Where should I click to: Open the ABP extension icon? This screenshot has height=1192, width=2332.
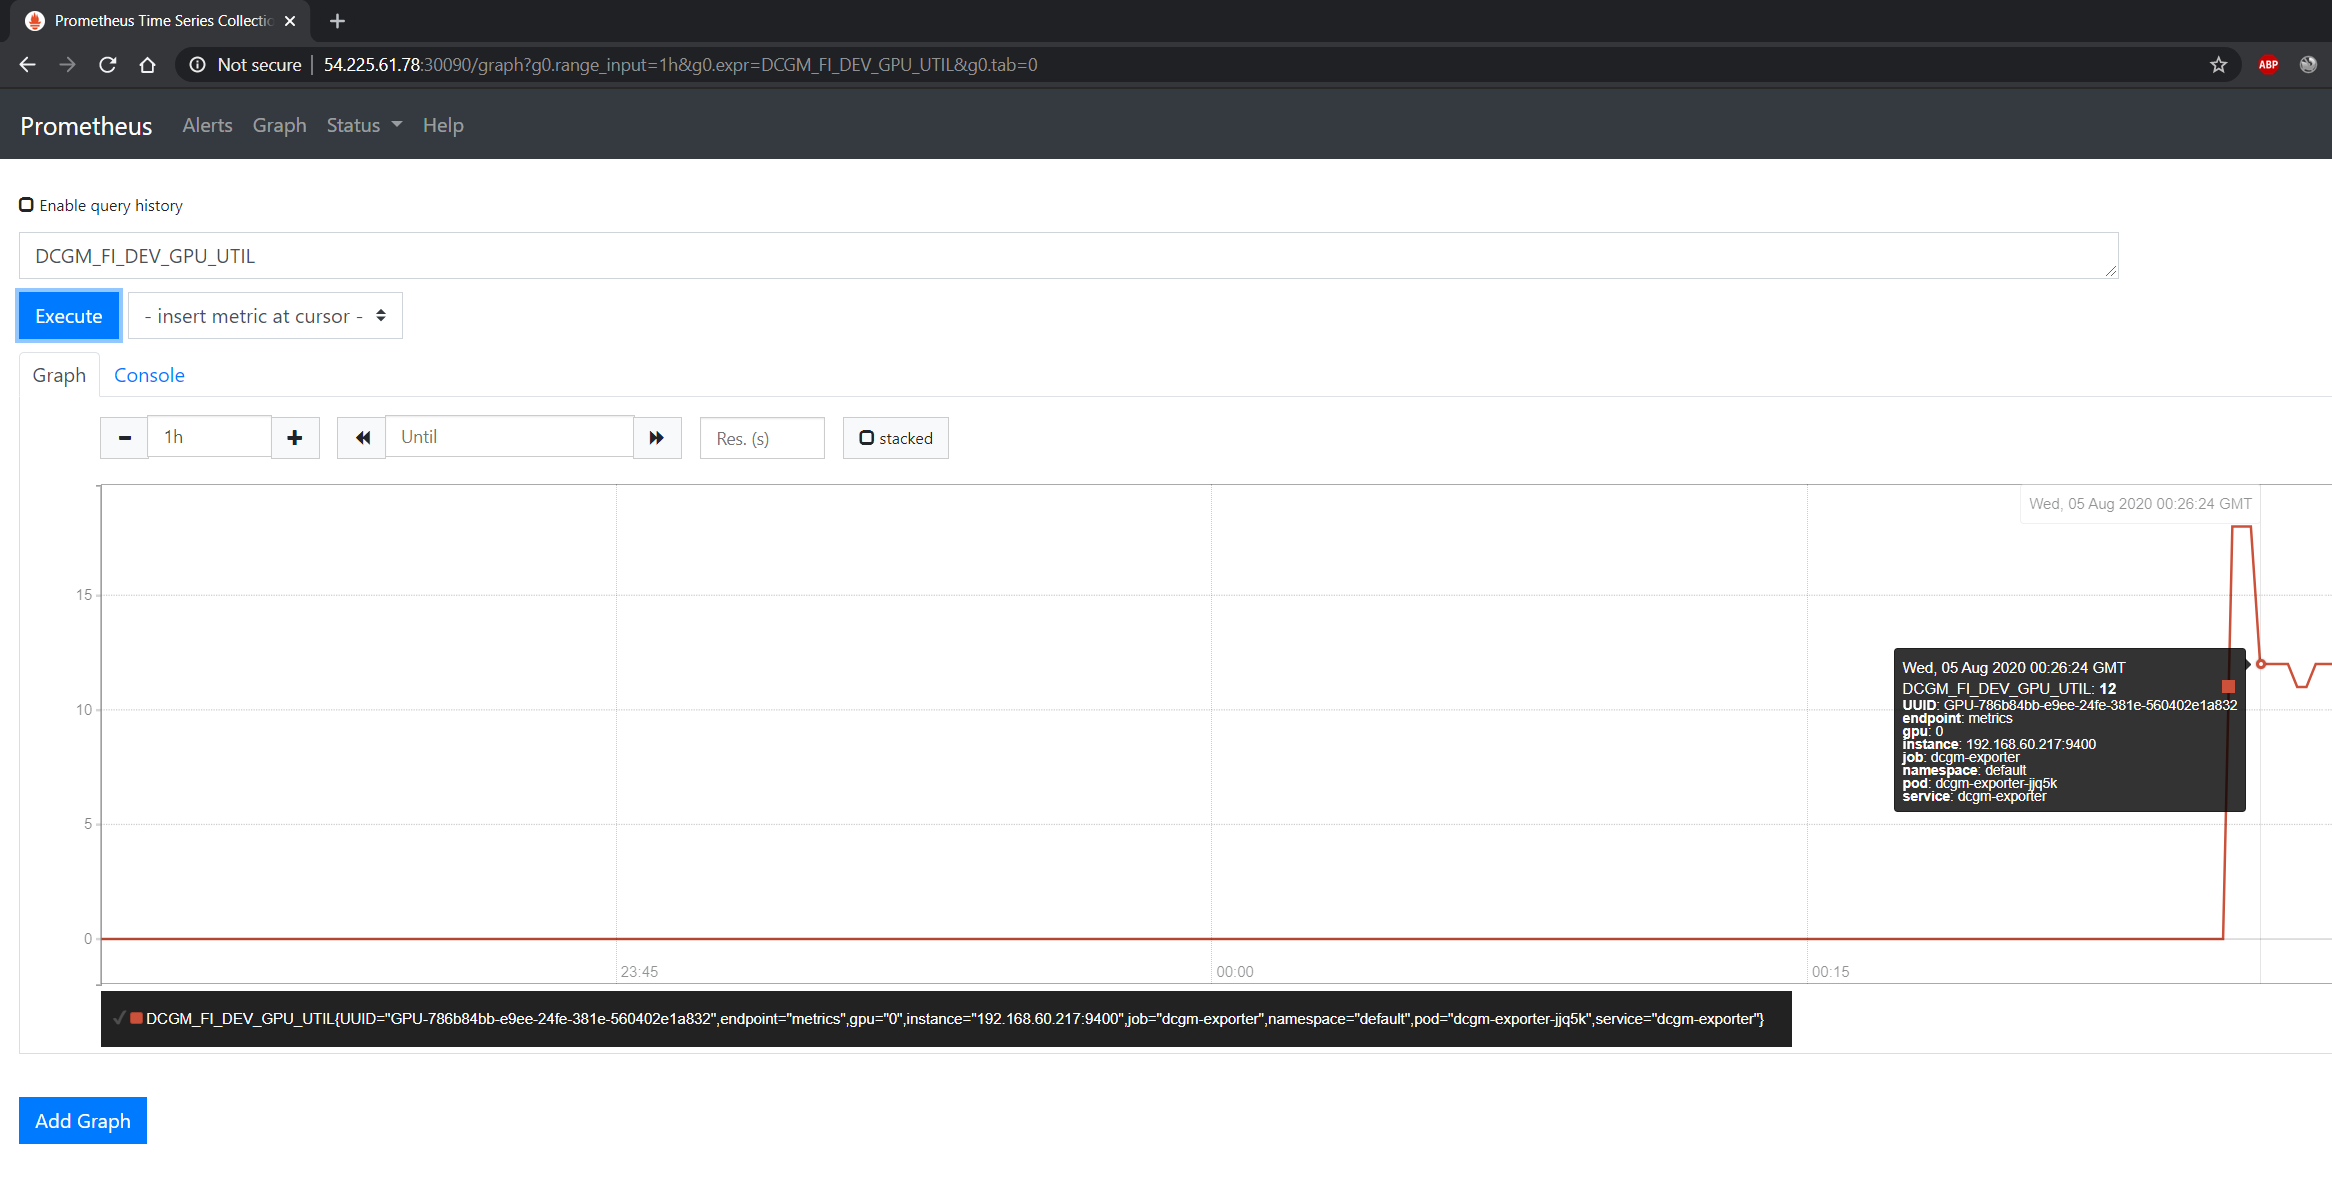point(2268,65)
